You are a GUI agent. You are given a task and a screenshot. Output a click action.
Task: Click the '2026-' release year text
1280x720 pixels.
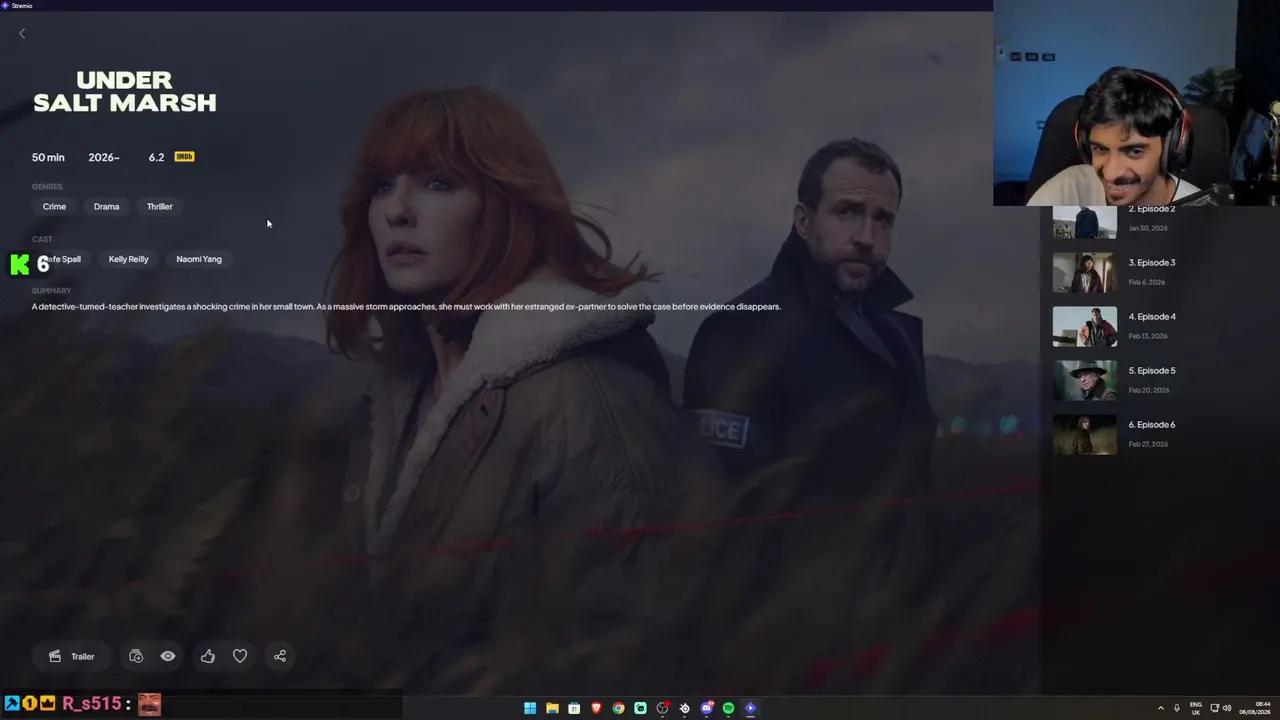pyautogui.click(x=104, y=157)
